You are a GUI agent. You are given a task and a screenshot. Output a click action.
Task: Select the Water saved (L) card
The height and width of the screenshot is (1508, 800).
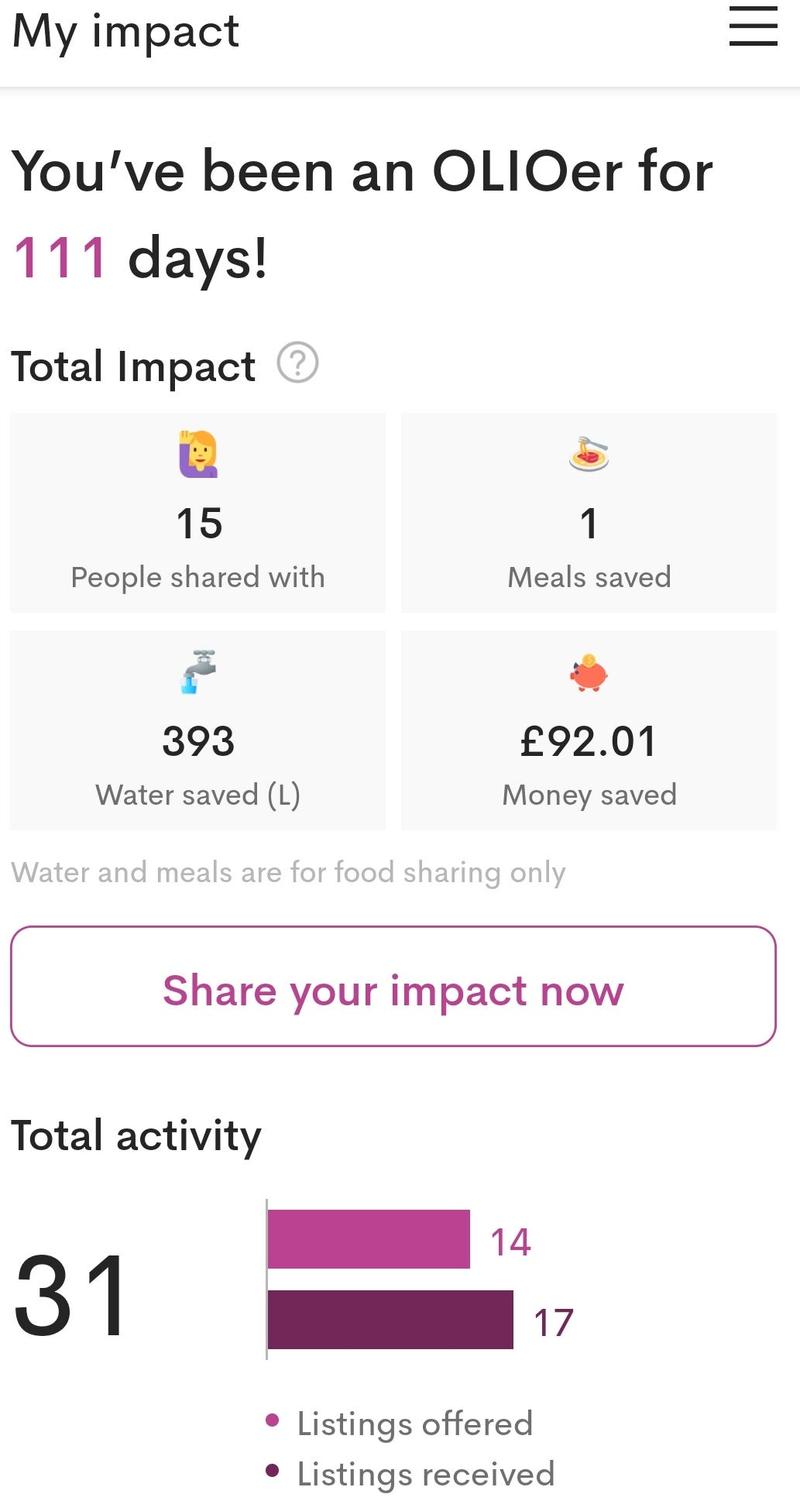(x=198, y=730)
